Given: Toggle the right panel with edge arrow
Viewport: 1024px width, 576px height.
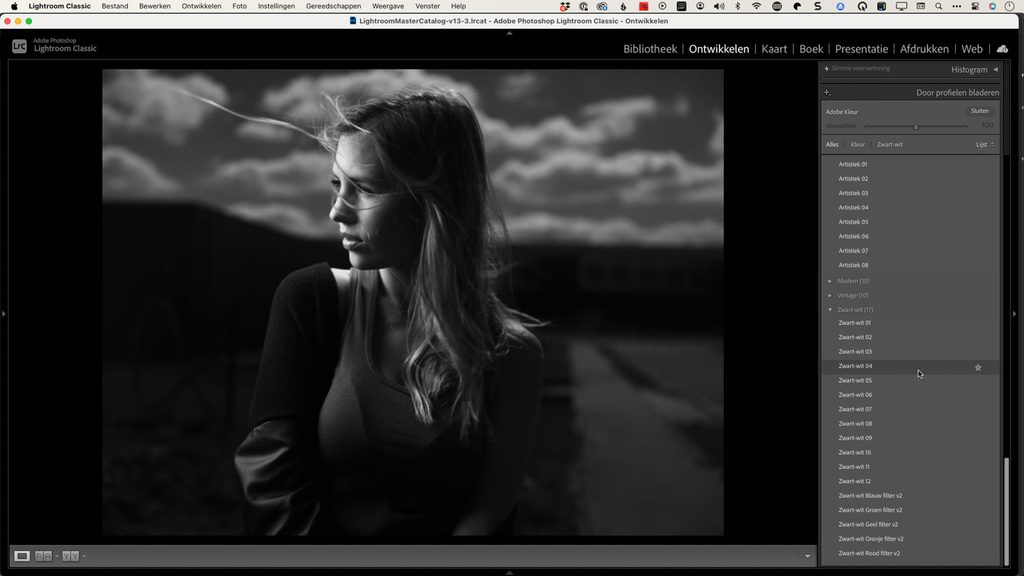Looking at the screenshot, I should 1014,313.
